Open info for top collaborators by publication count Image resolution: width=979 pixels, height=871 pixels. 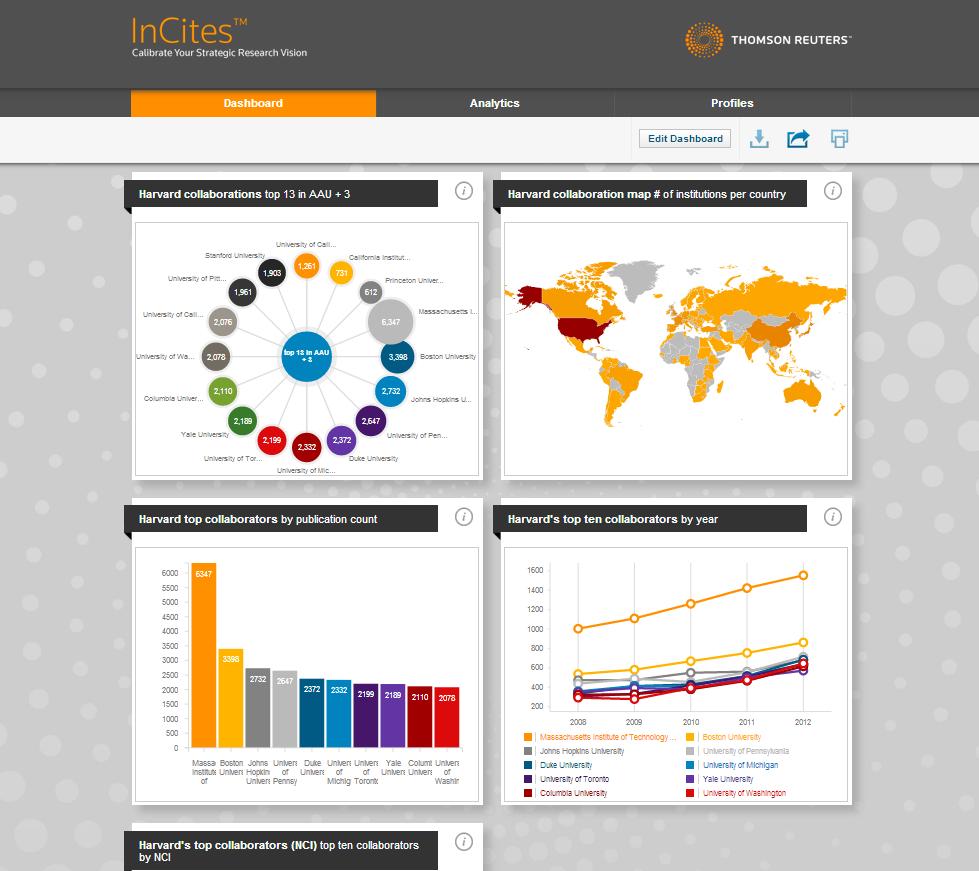(463, 516)
